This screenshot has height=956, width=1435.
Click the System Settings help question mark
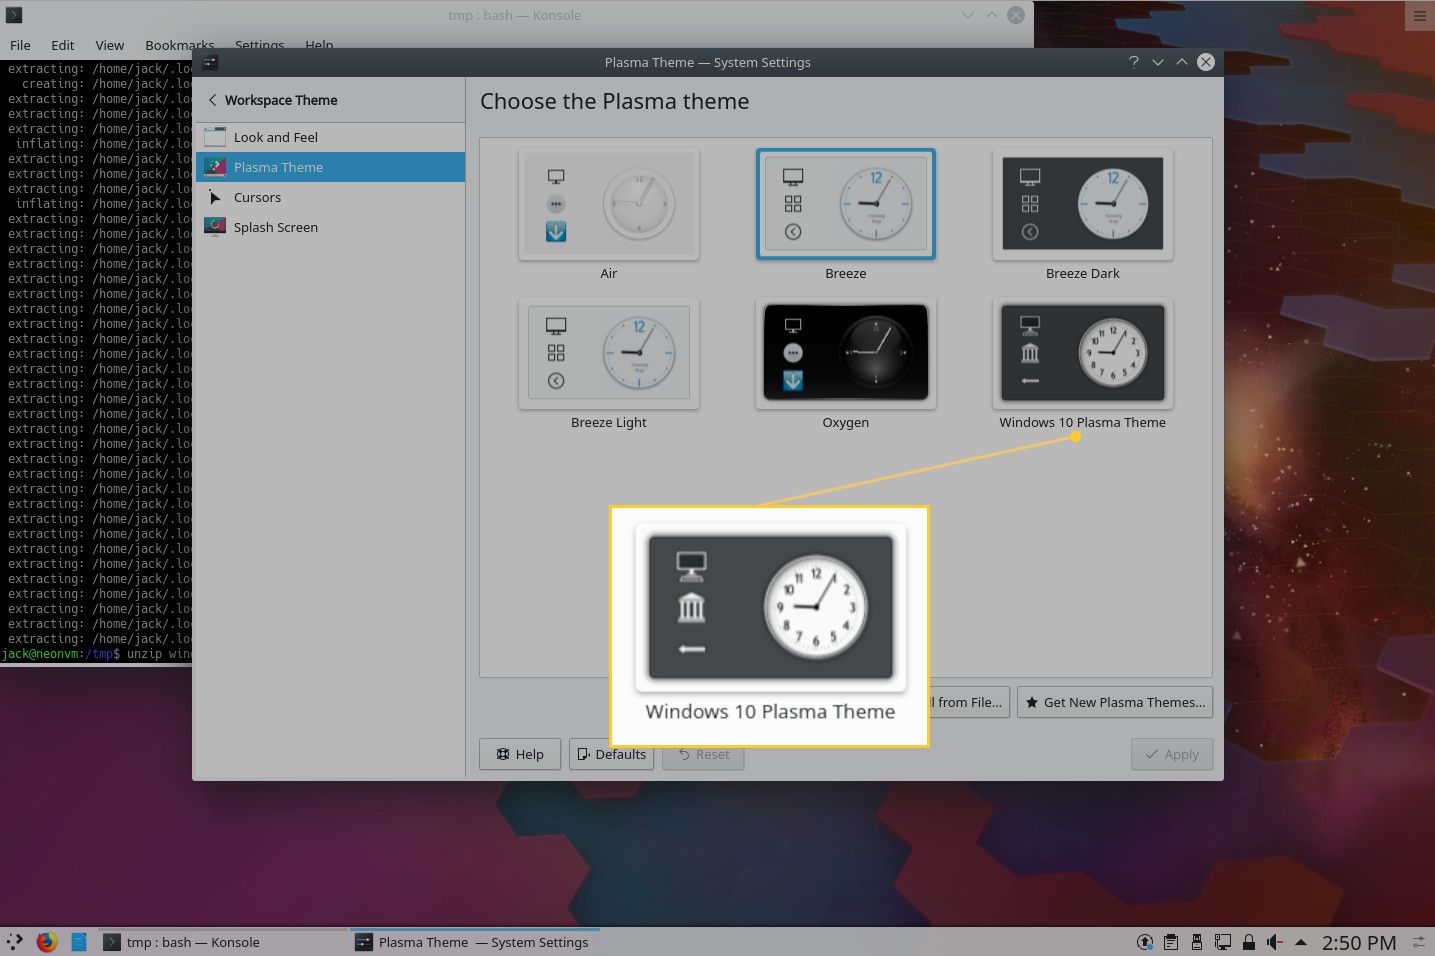tap(1133, 62)
